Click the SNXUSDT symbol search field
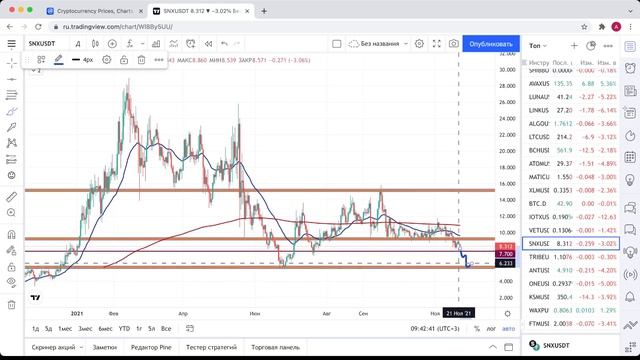This screenshot has width=640, height=360. pos(42,44)
